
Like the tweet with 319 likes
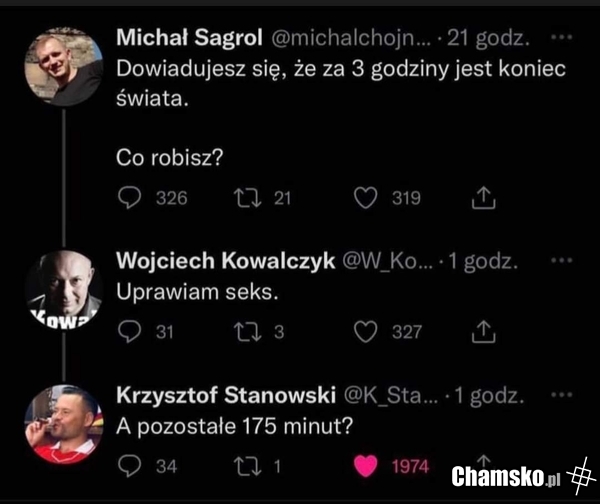point(365,198)
